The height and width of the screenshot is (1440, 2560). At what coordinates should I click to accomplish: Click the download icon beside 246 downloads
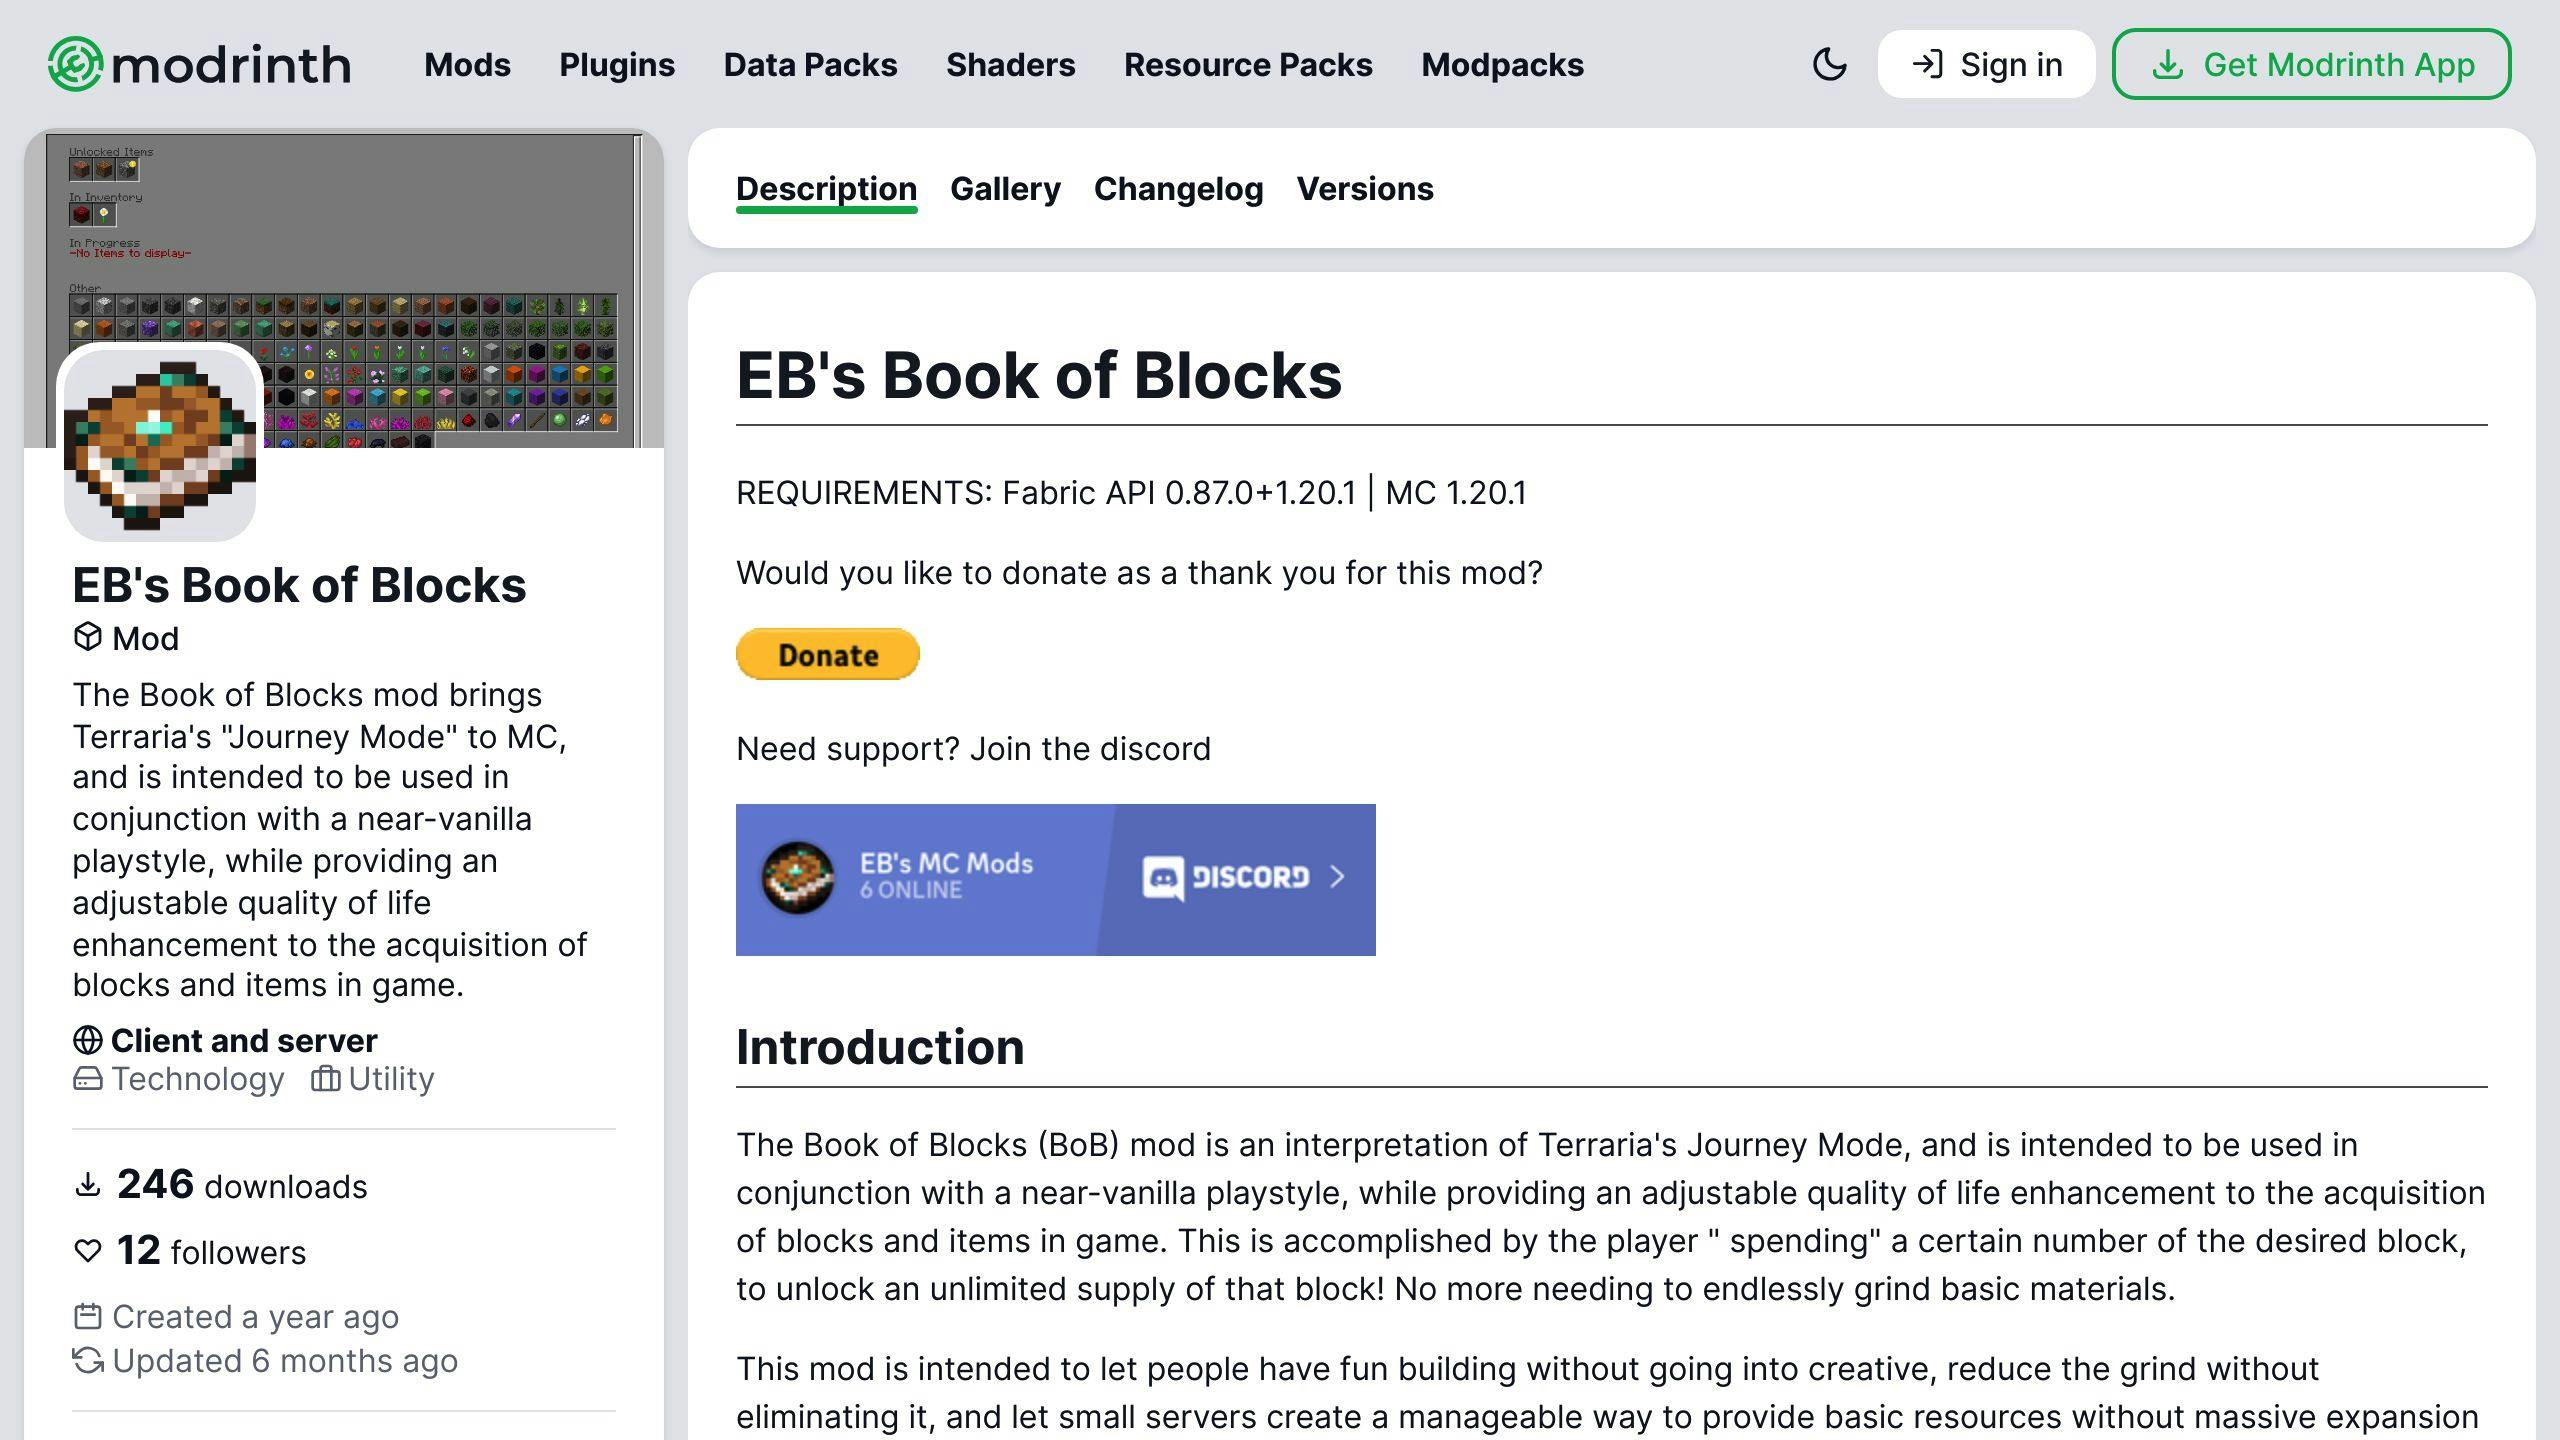click(87, 1186)
